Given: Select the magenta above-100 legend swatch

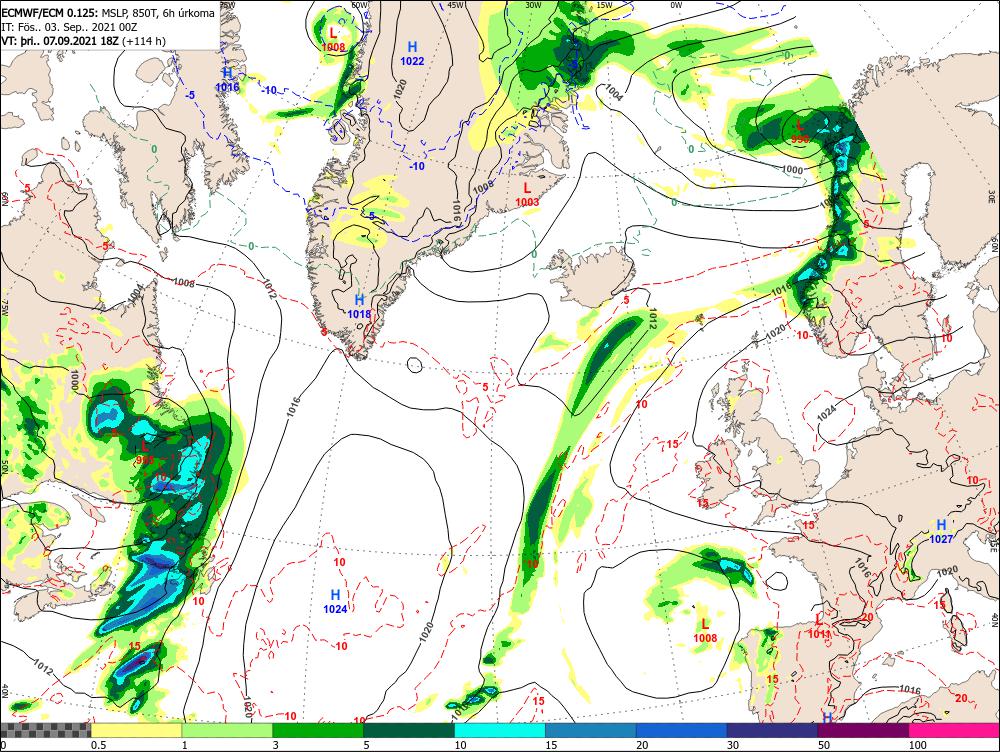Looking at the screenshot, I should 954,730.
